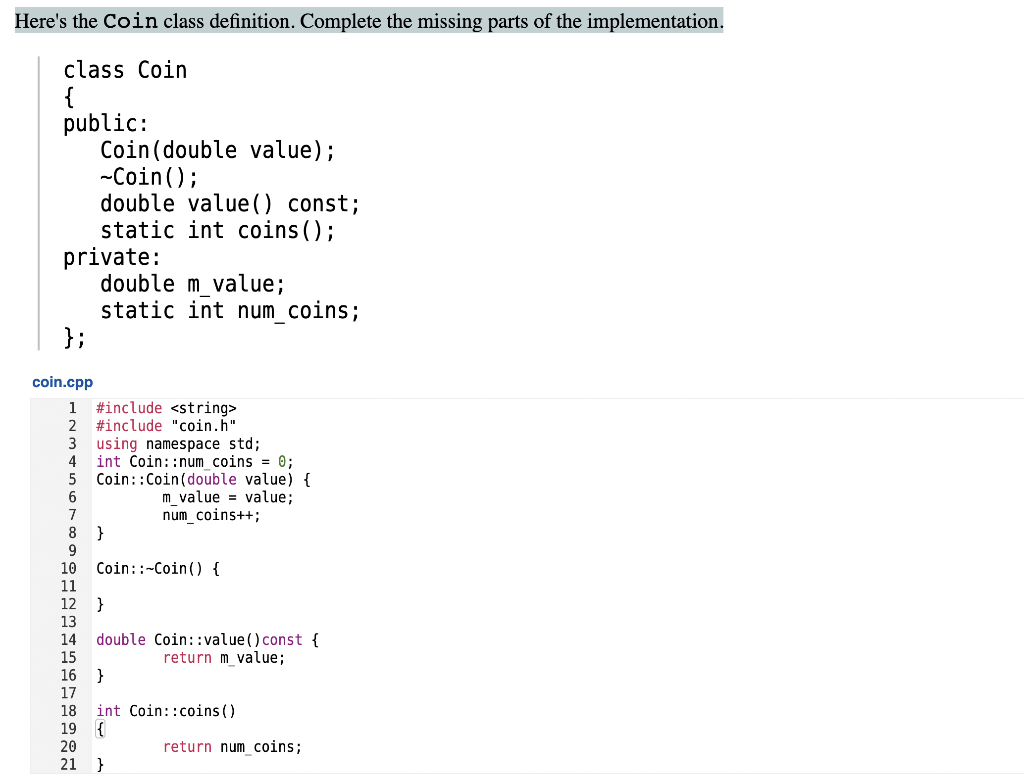Click the num_coins member variable declaration
The image size is (1024, 784).
[230, 311]
